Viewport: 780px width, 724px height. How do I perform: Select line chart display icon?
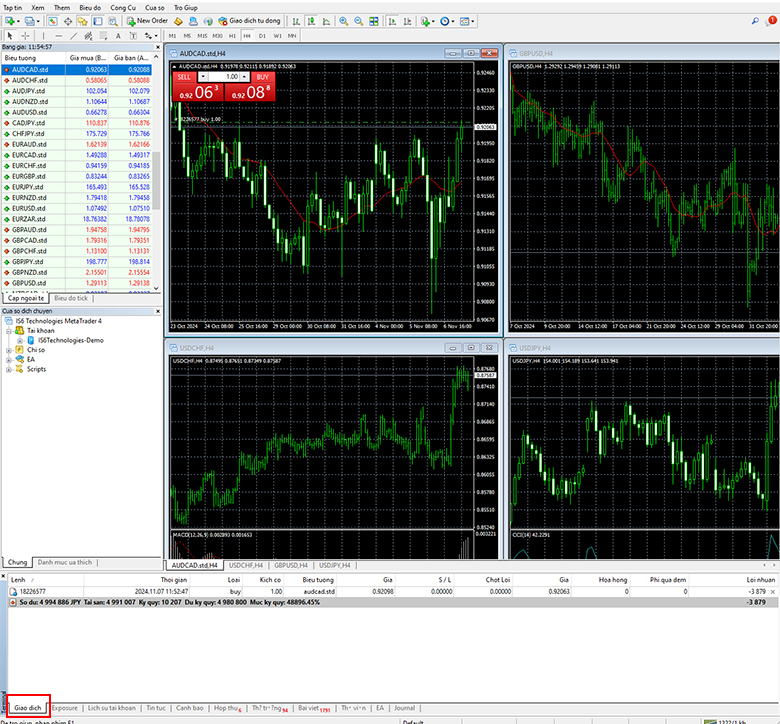pyautogui.click(x=326, y=21)
